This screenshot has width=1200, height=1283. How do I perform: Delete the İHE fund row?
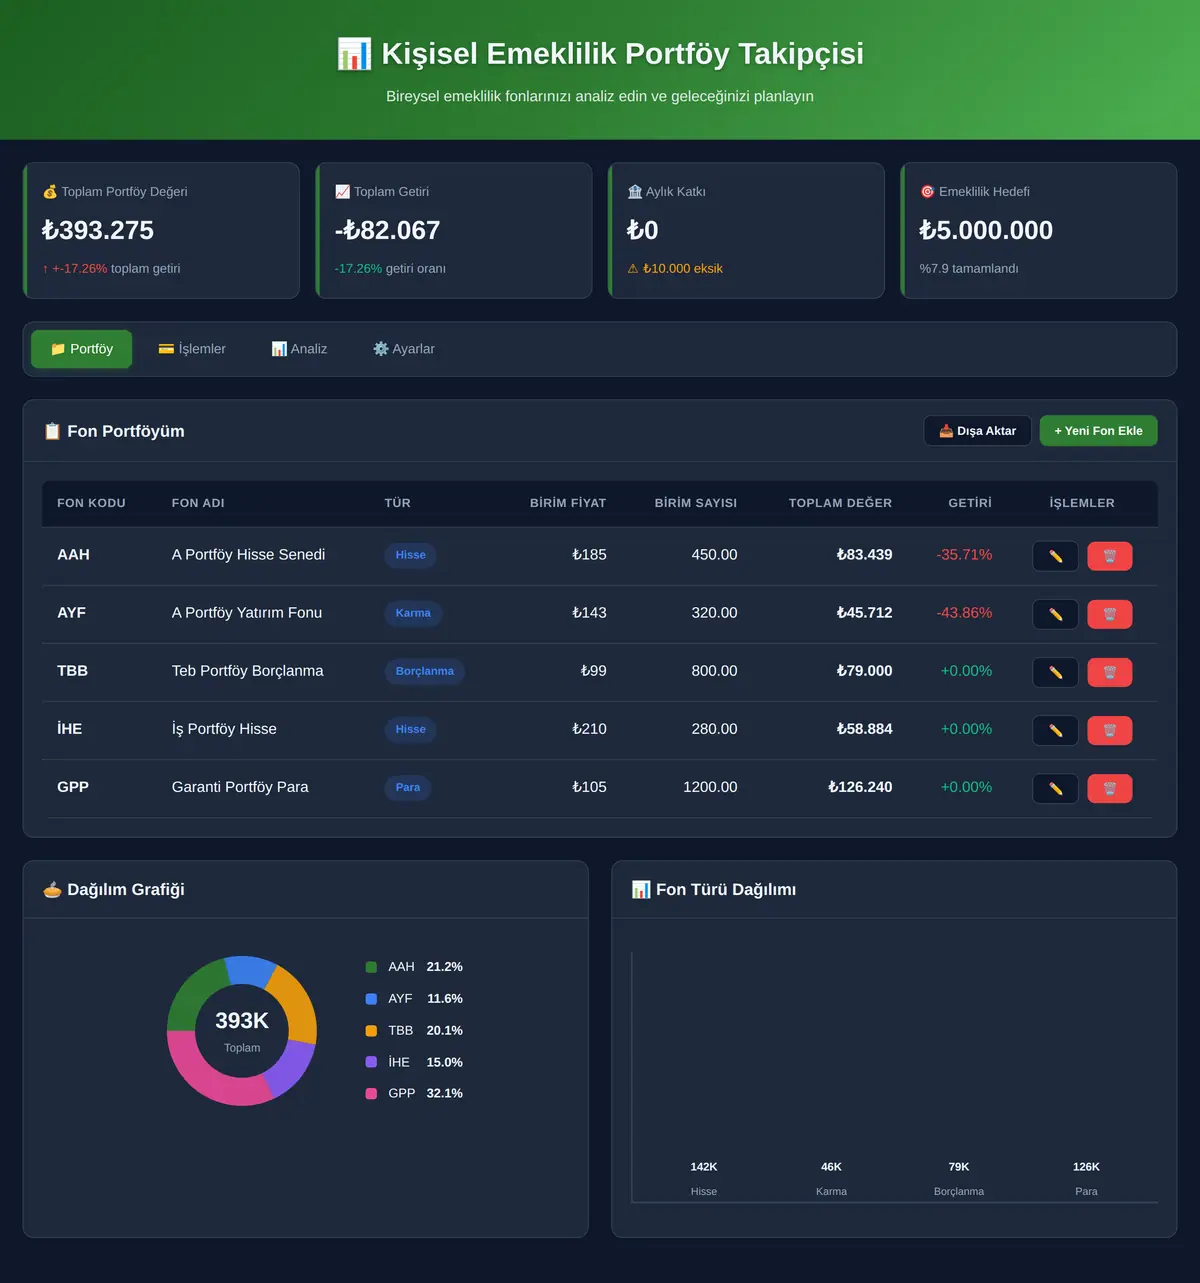pos(1109,730)
